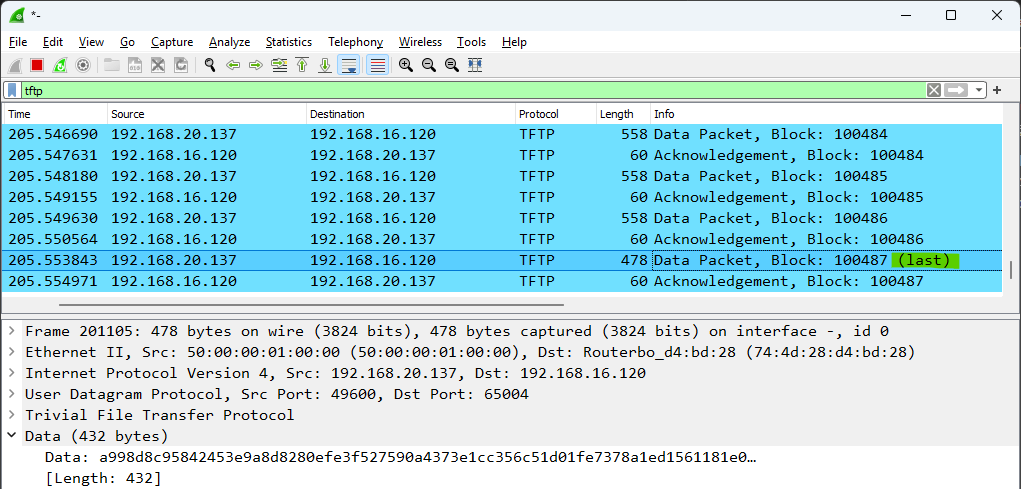Click the tftp display filter field

[x=472, y=91]
